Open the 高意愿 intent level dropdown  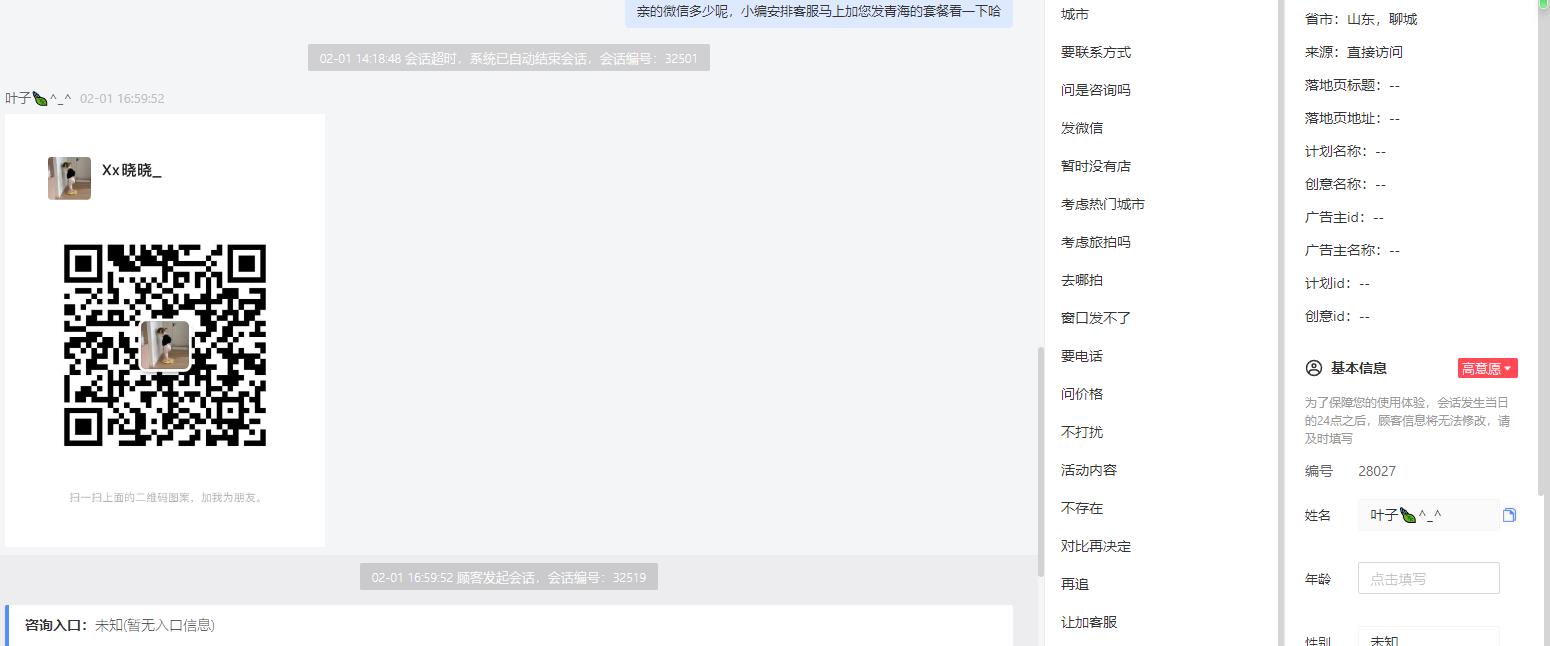tap(1487, 368)
